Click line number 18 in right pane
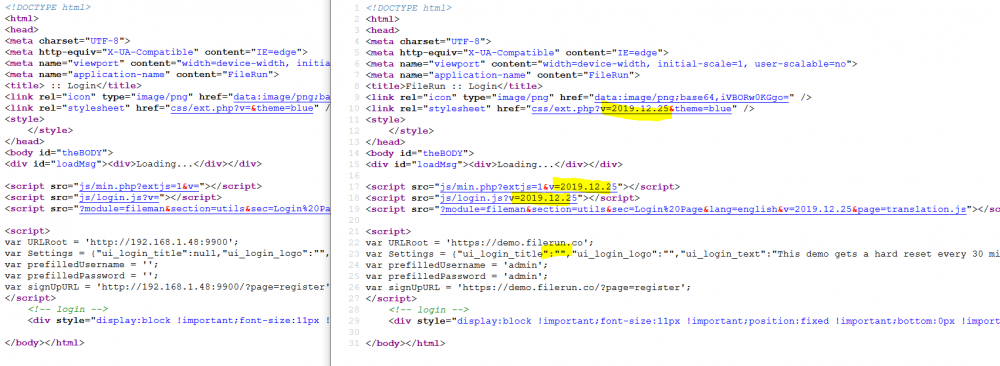 point(356,198)
